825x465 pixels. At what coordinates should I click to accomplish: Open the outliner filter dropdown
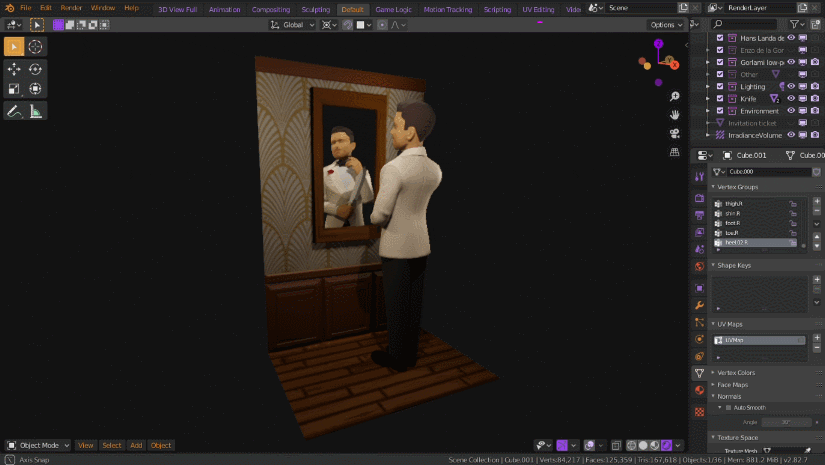pos(798,24)
